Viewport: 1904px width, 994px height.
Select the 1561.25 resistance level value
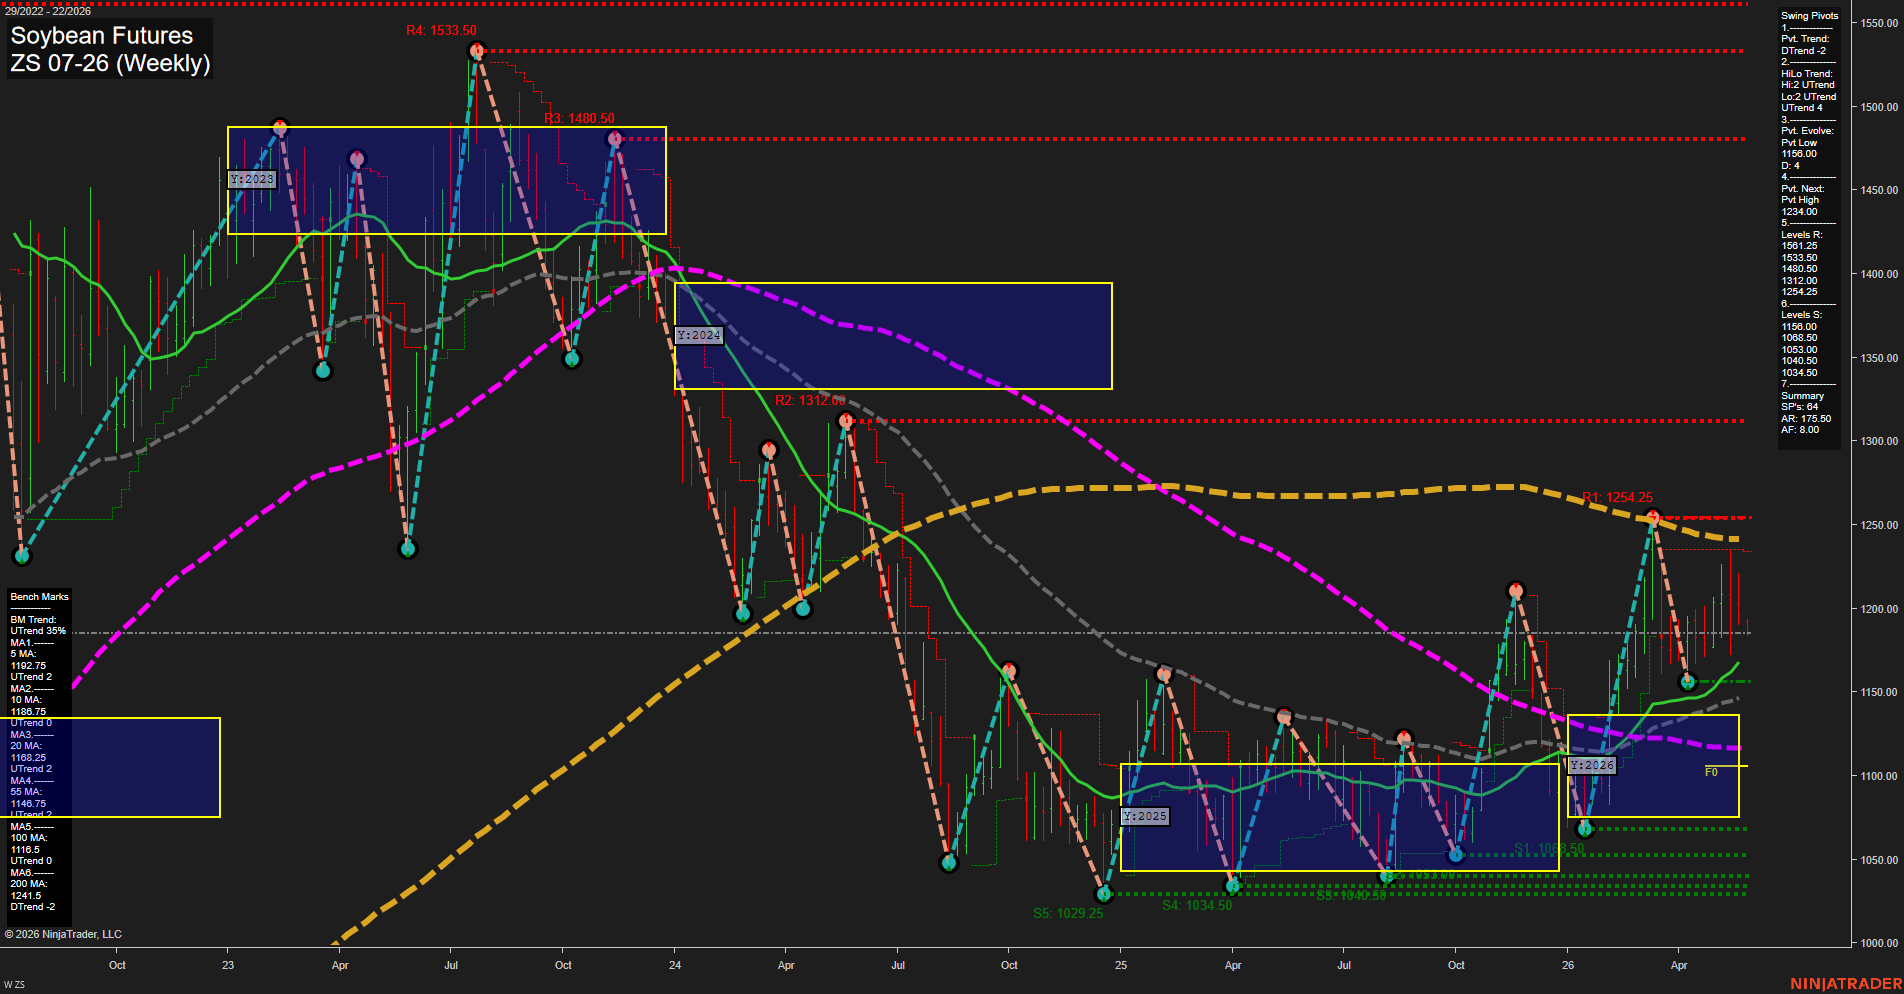(x=1799, y=246)
